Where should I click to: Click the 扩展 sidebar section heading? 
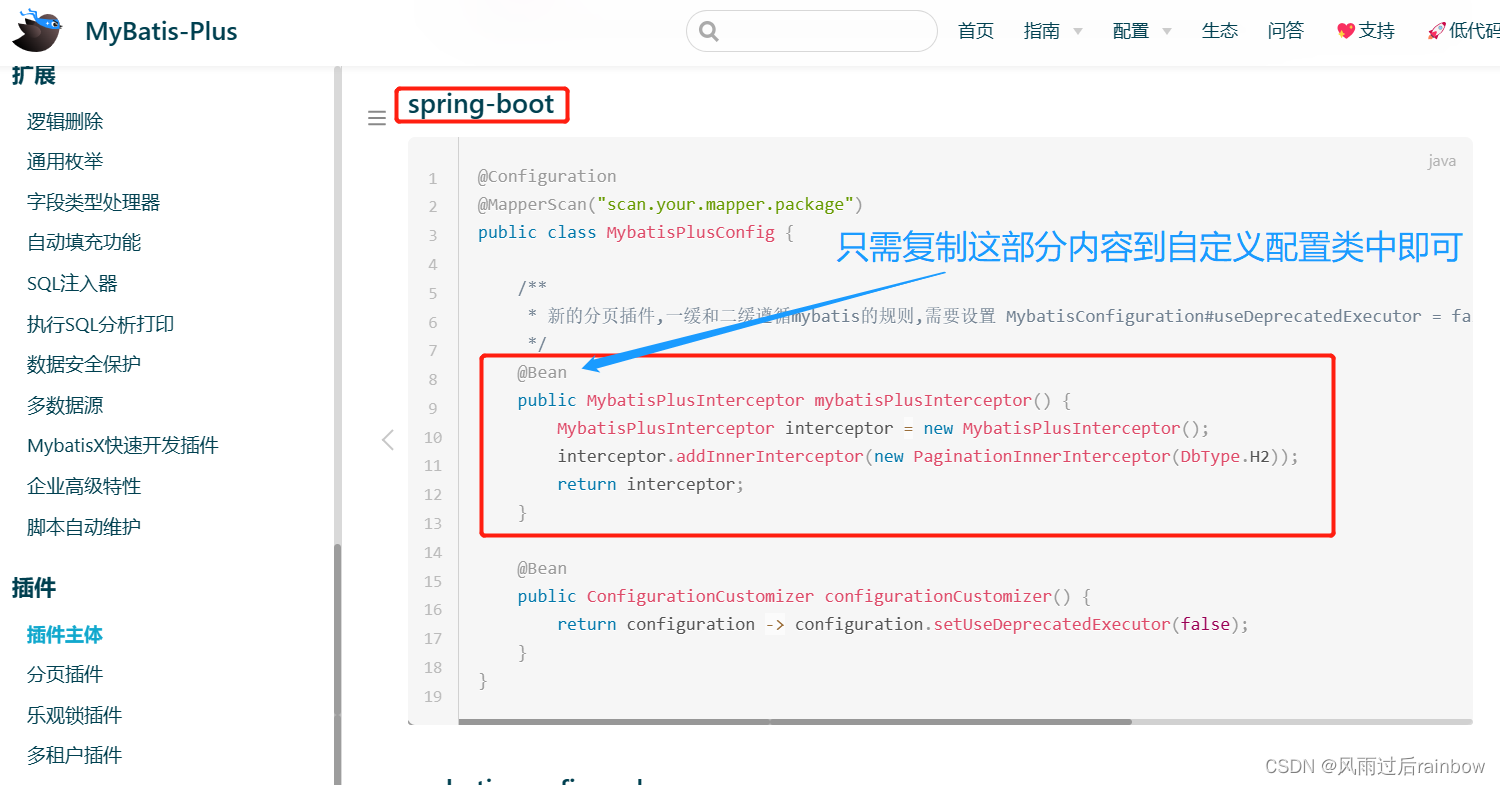tap(34, 75)
